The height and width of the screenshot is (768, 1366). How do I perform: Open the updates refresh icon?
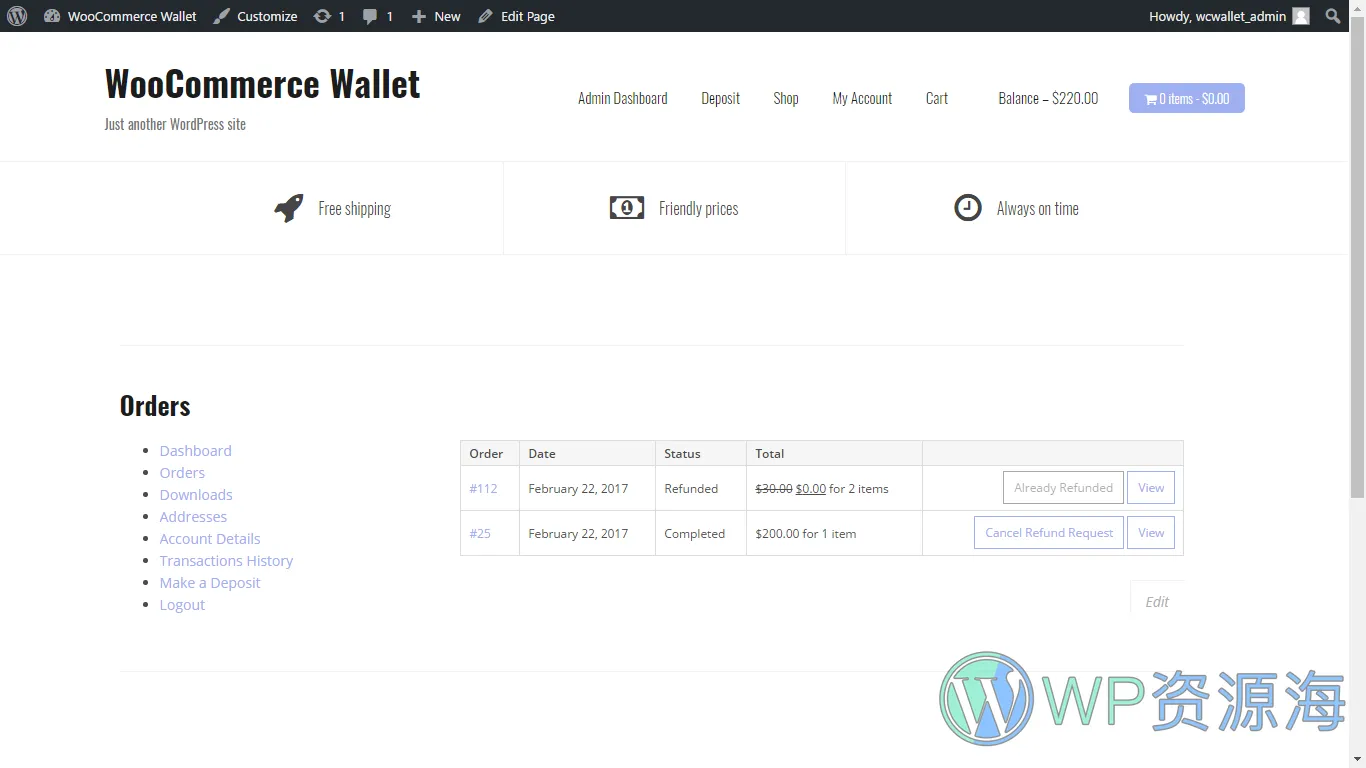(322, 16)
